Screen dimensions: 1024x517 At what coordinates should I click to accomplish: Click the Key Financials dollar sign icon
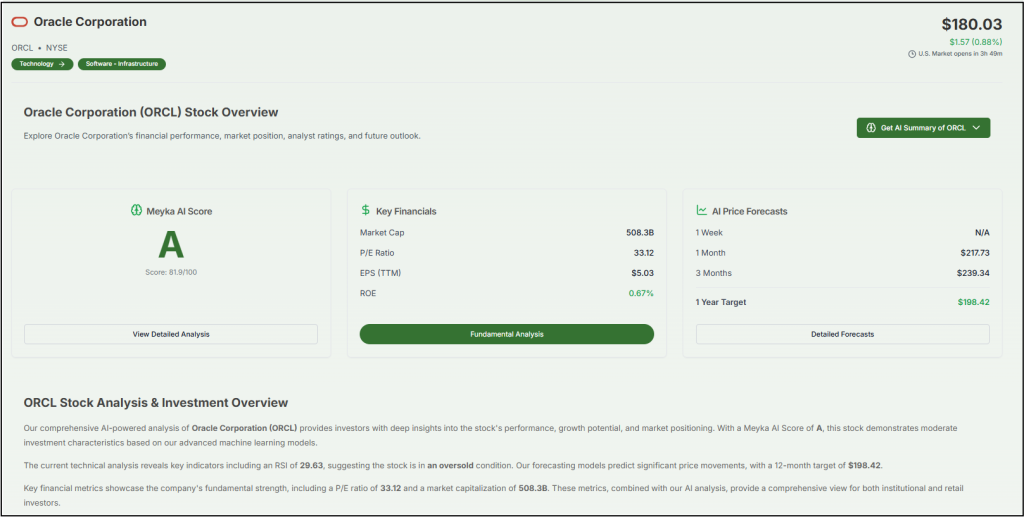[366, 211]
